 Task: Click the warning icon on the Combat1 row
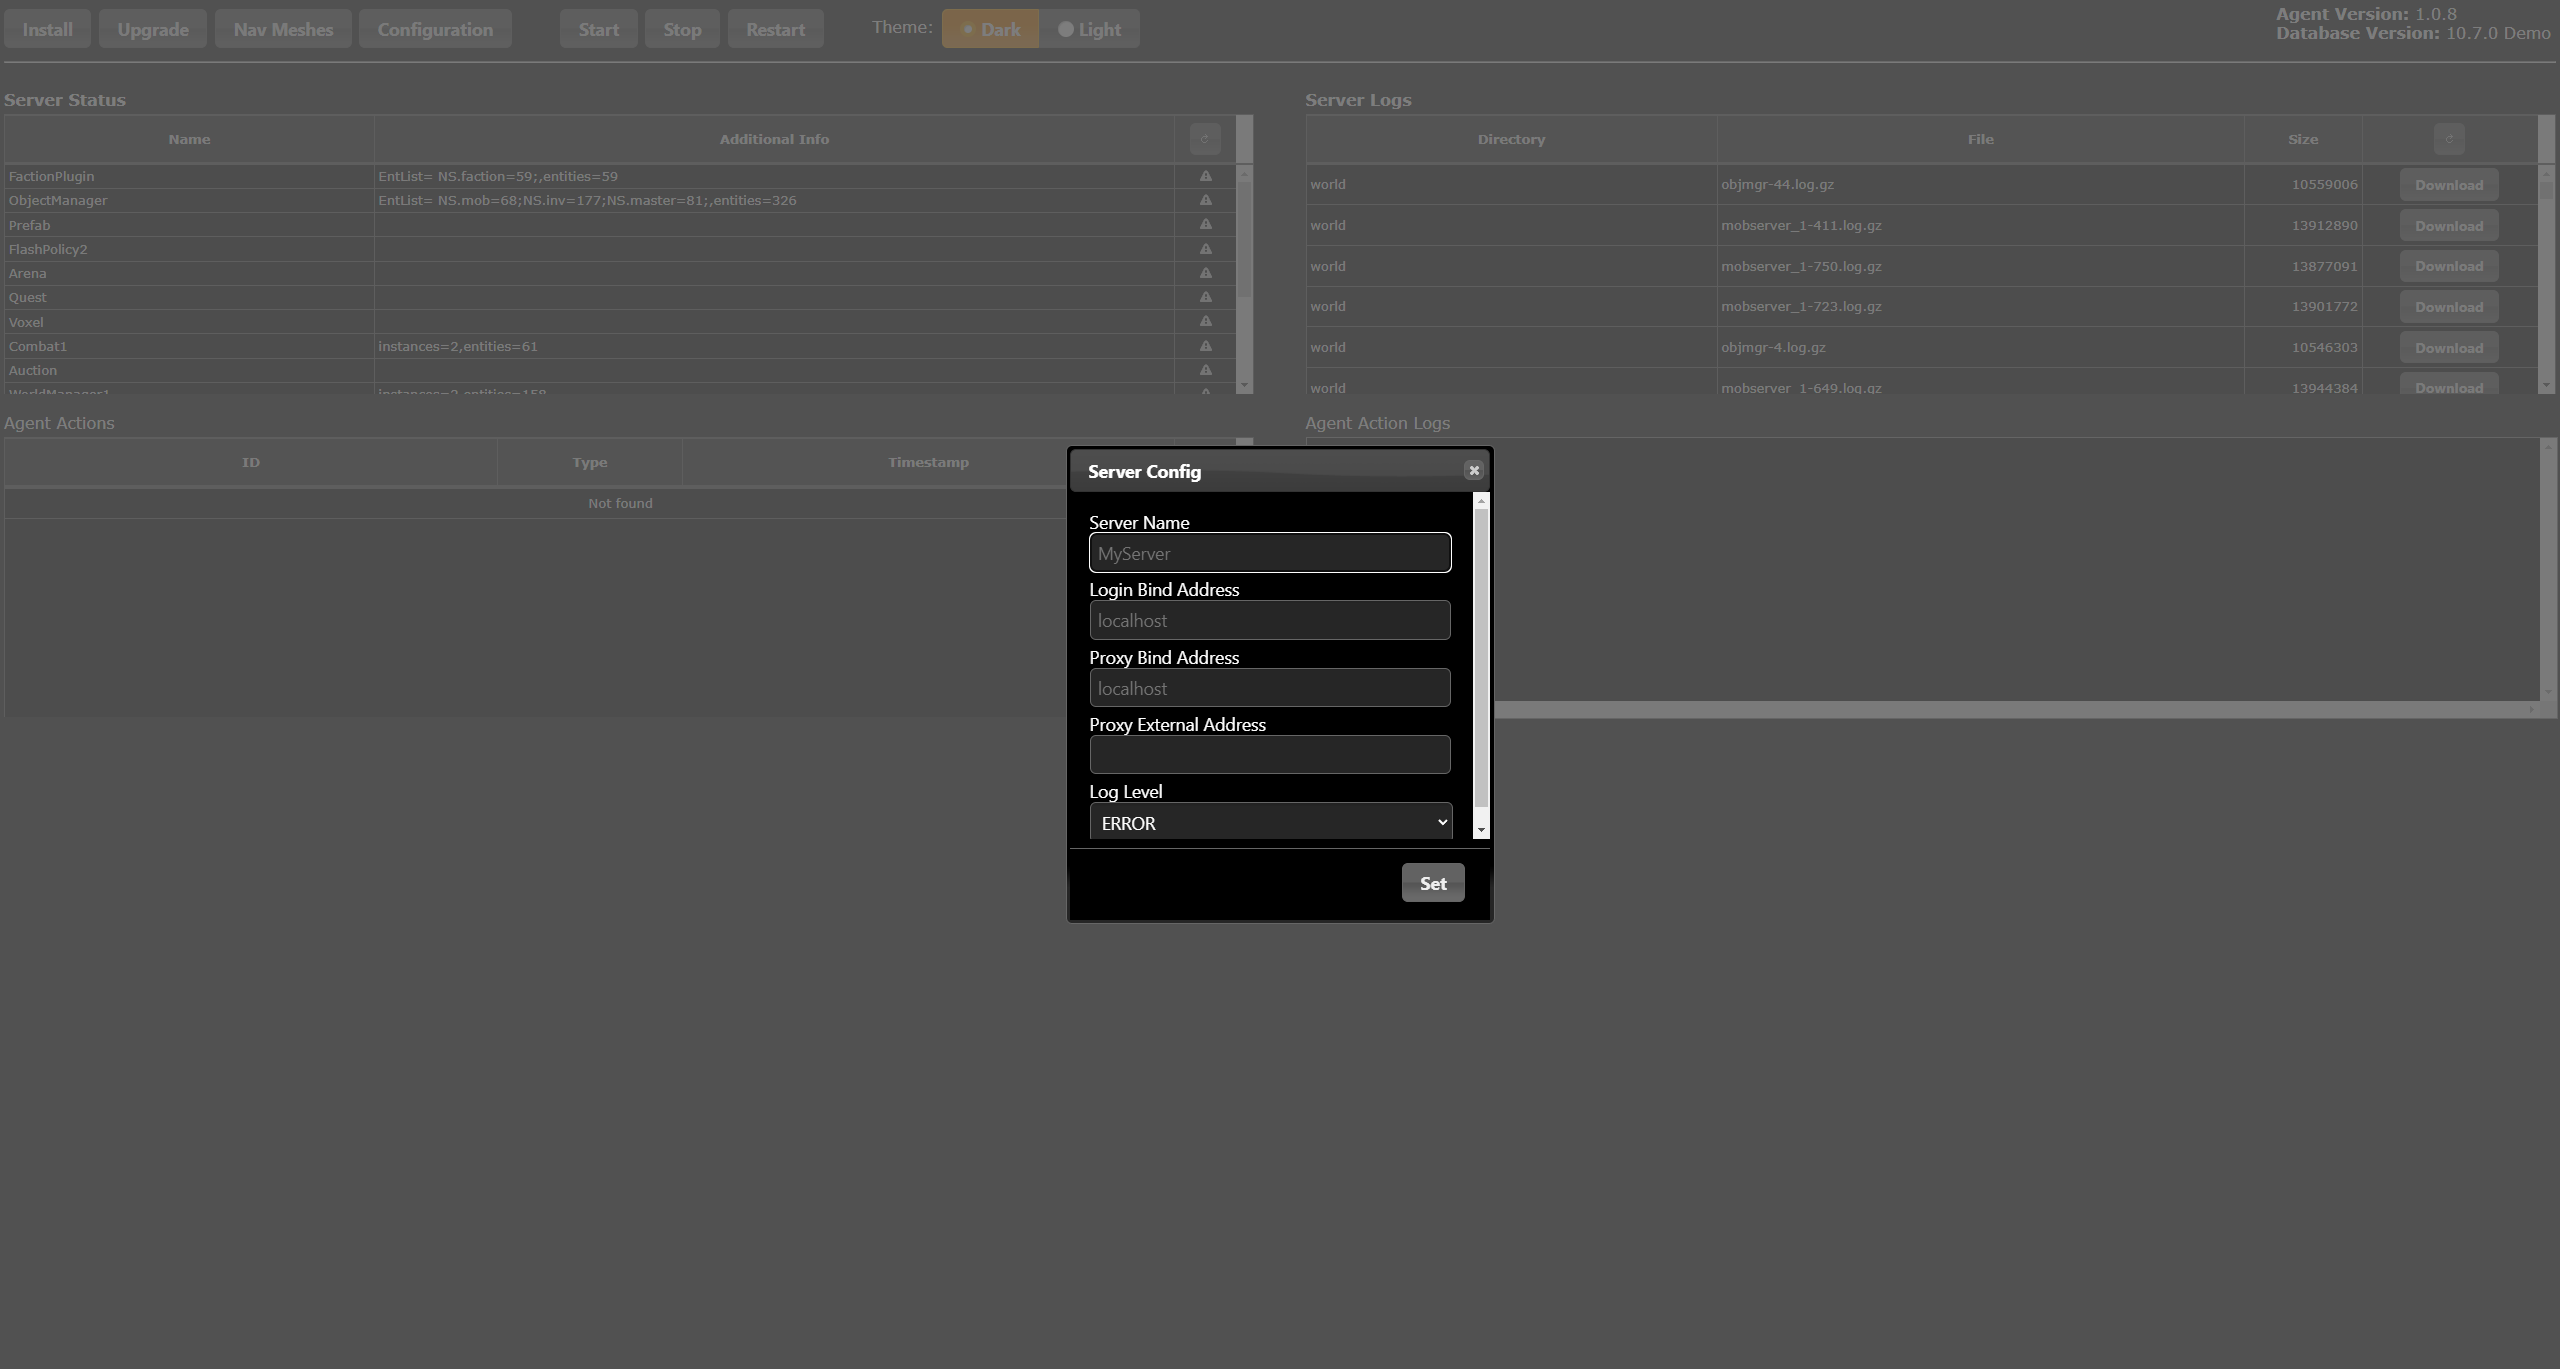pos(1205,346)
